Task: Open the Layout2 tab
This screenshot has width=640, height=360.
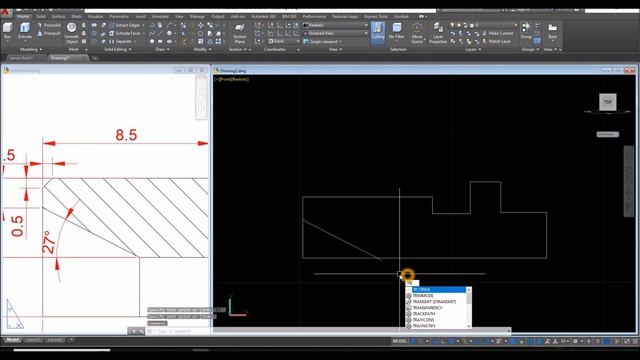Action: [x=55, y=340]
